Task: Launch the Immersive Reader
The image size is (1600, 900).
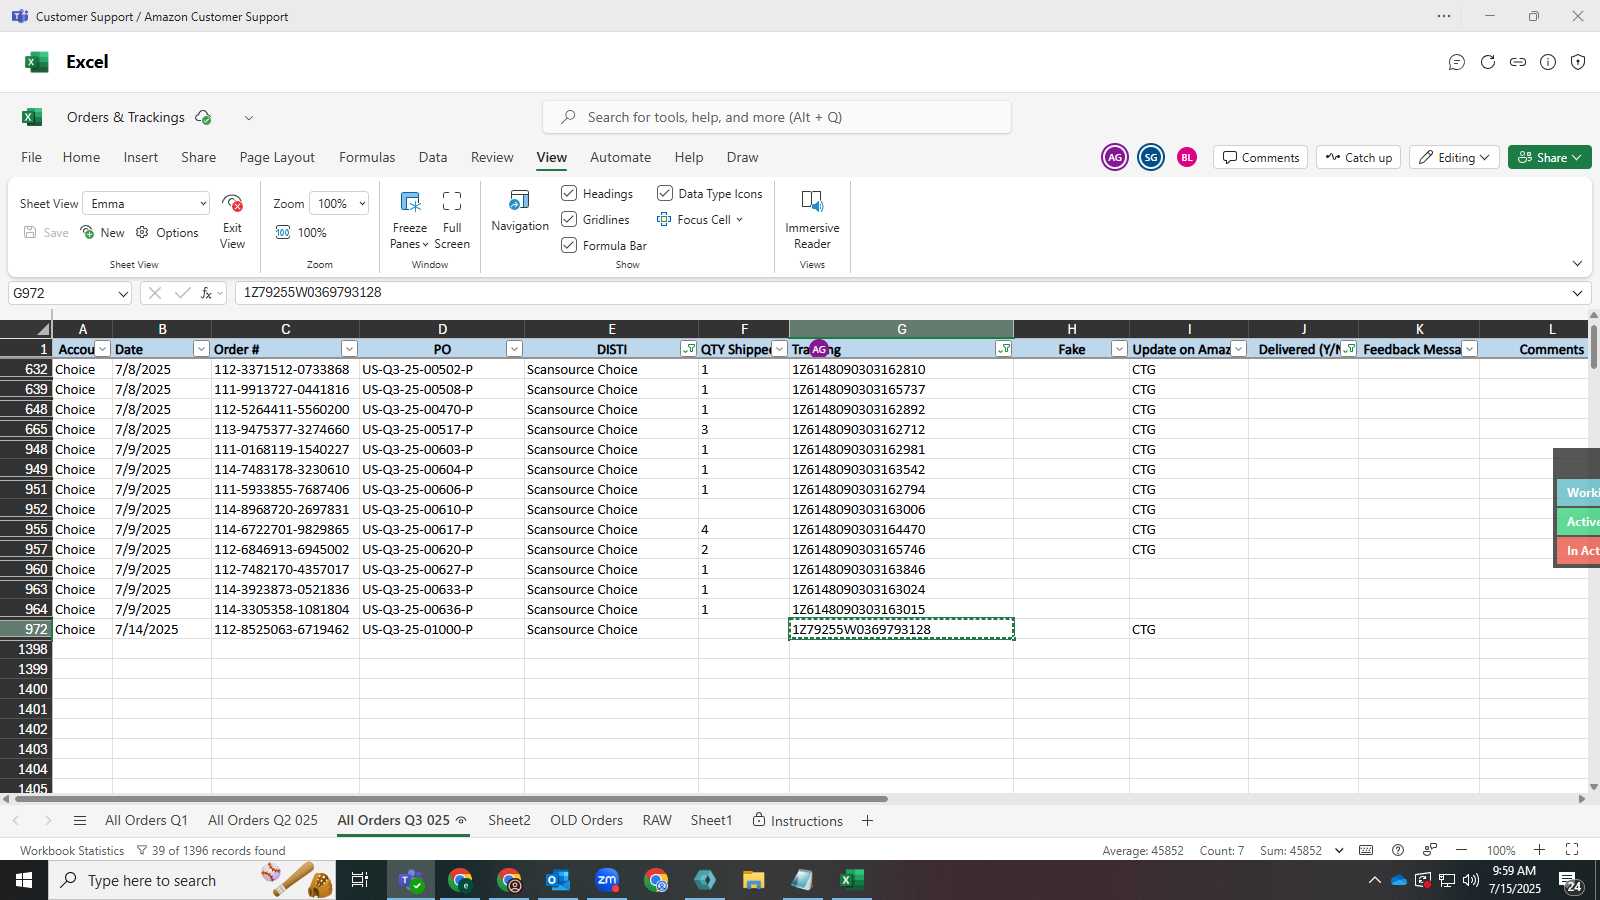Action: pyautogui.click(x=812, y=201)
